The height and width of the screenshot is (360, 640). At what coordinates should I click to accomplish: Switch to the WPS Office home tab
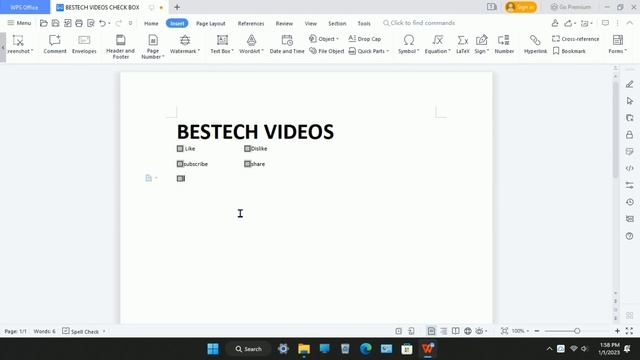pos(24,7)
